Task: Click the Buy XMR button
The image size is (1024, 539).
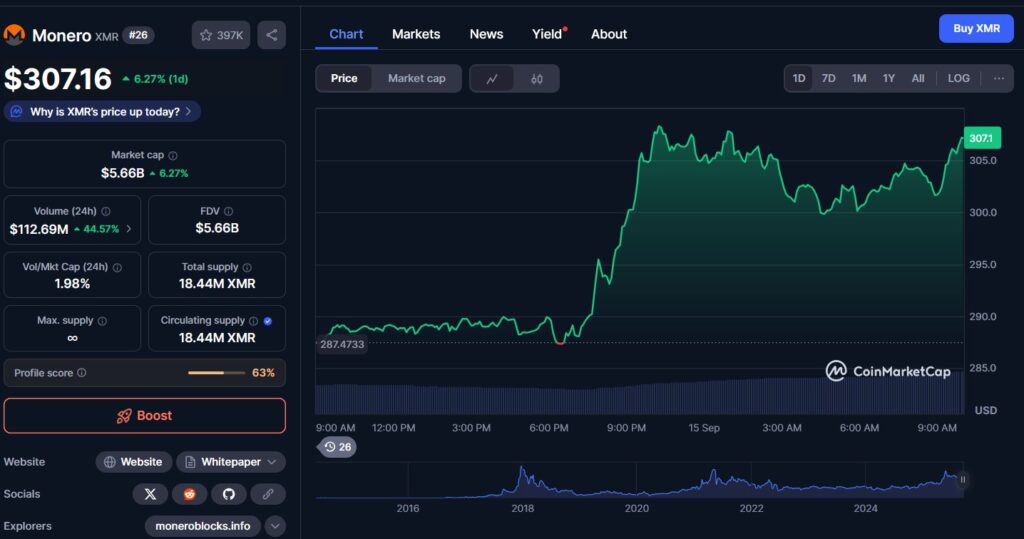Action: (976, 29)
